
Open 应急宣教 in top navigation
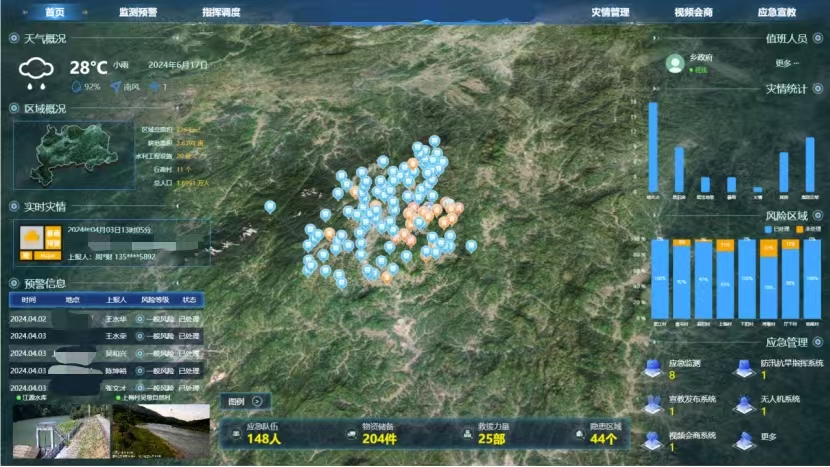tap(777, 12)
